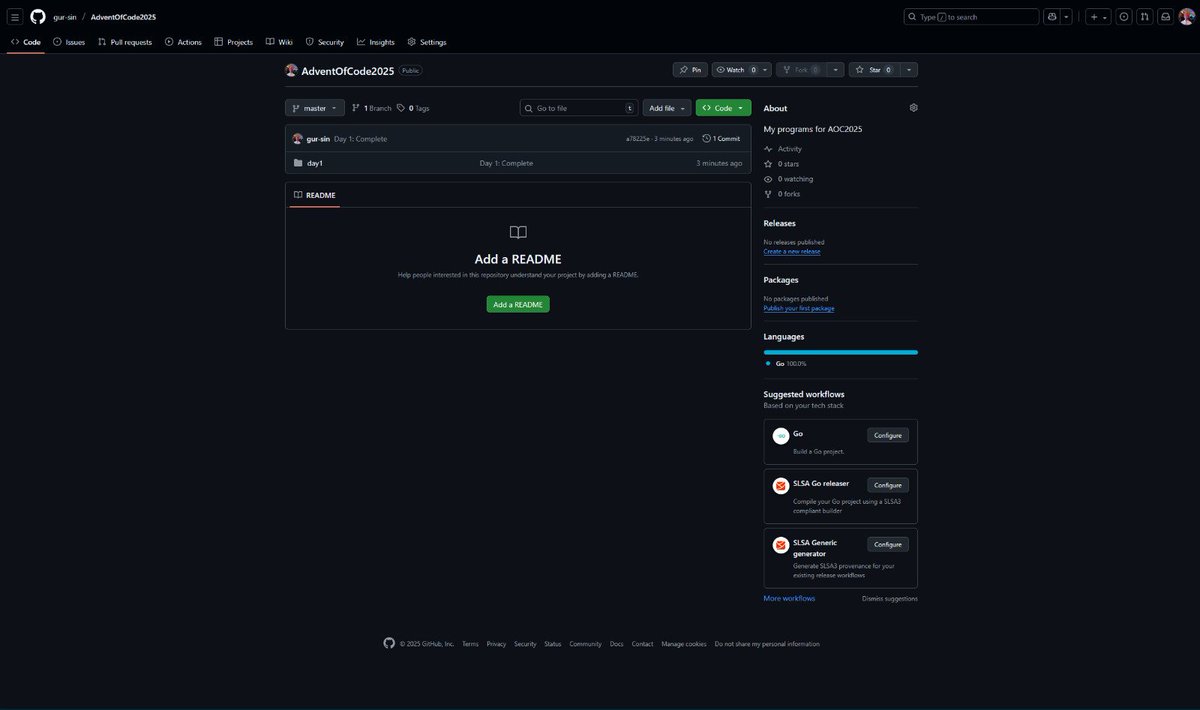The height and width of the screenshot is (710, 1200).
Task: Open the master branch selector
Action: point(315,108)
